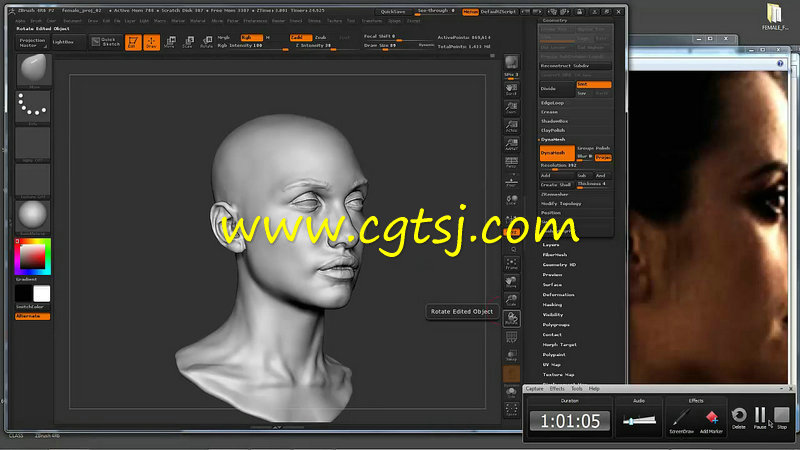Expand the Crease section
Viewport: 800px width, 450px height.
pos(549,112)
